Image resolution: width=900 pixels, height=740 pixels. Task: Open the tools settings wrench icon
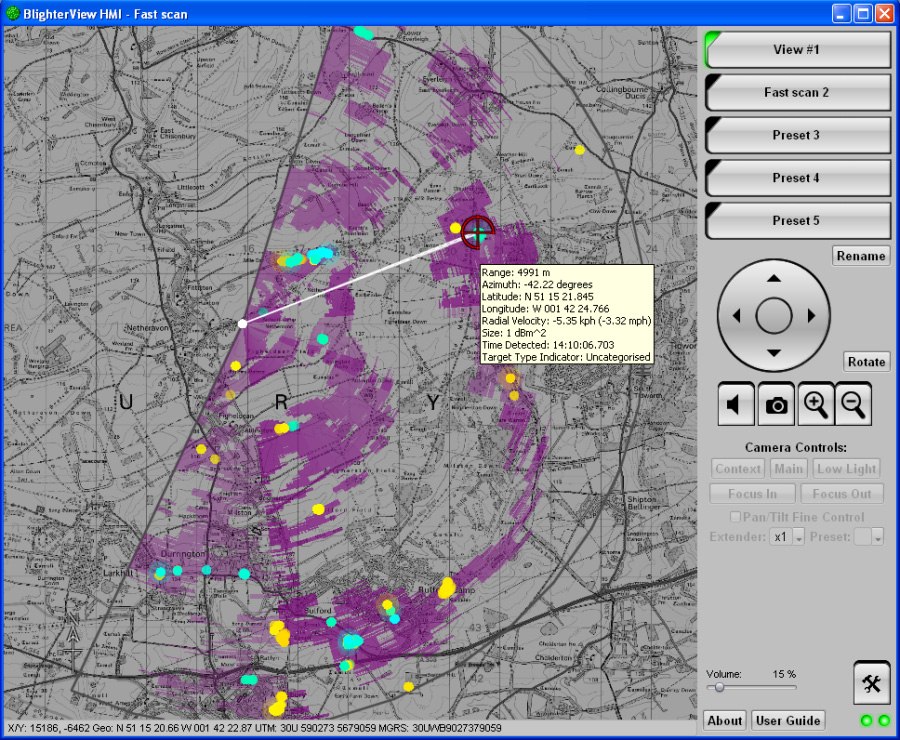(x=871, y=683)
